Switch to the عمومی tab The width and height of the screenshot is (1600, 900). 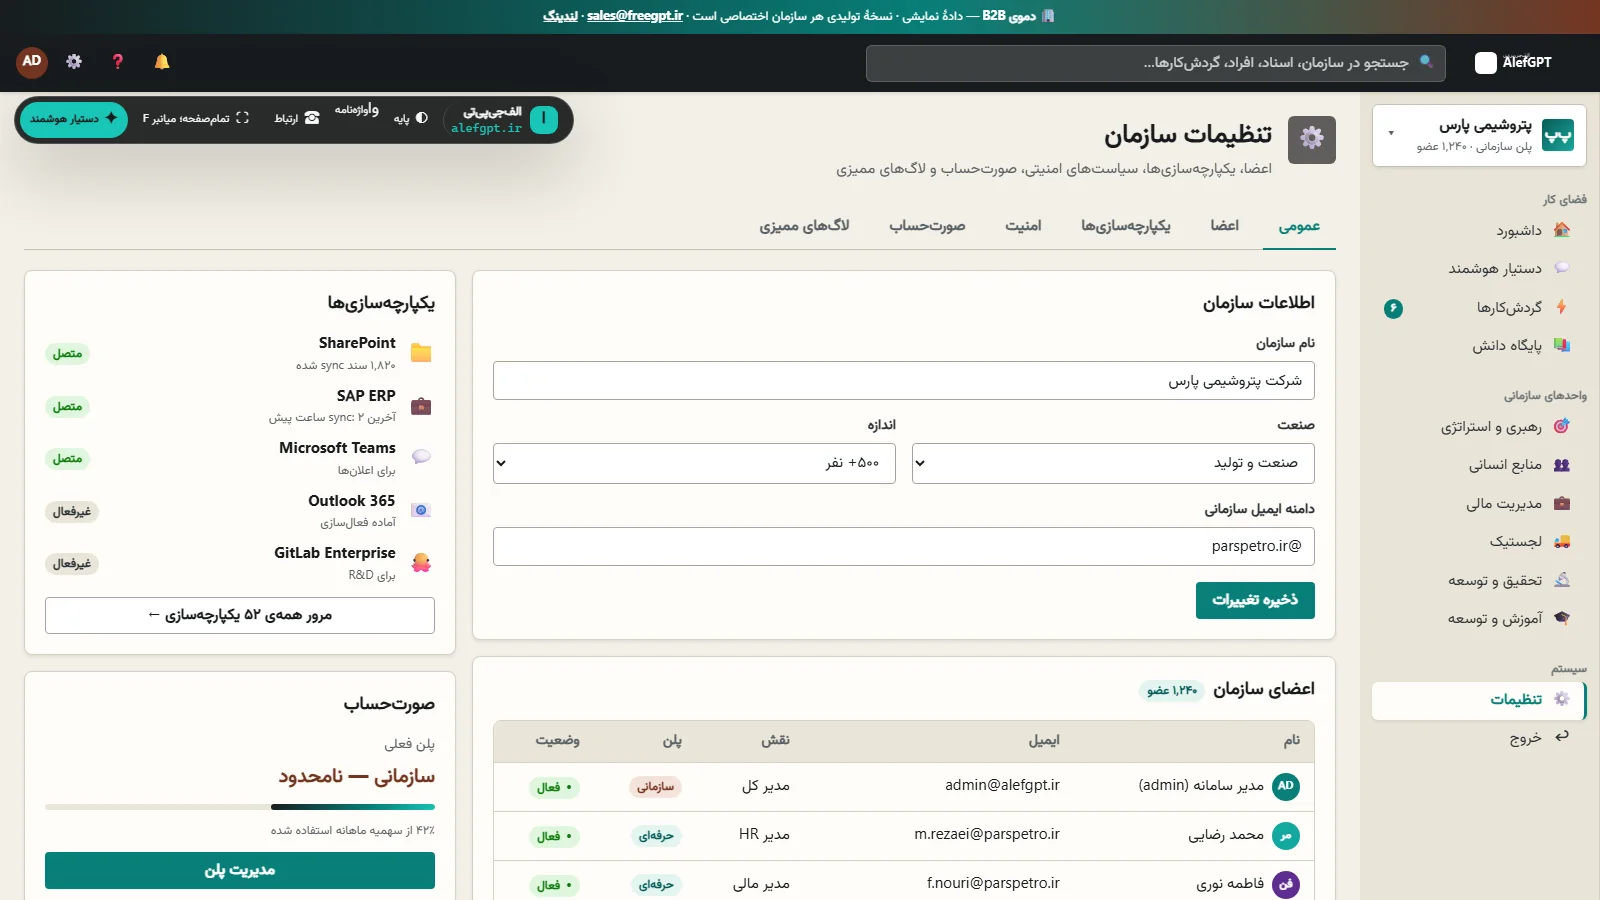(1299, 226)
